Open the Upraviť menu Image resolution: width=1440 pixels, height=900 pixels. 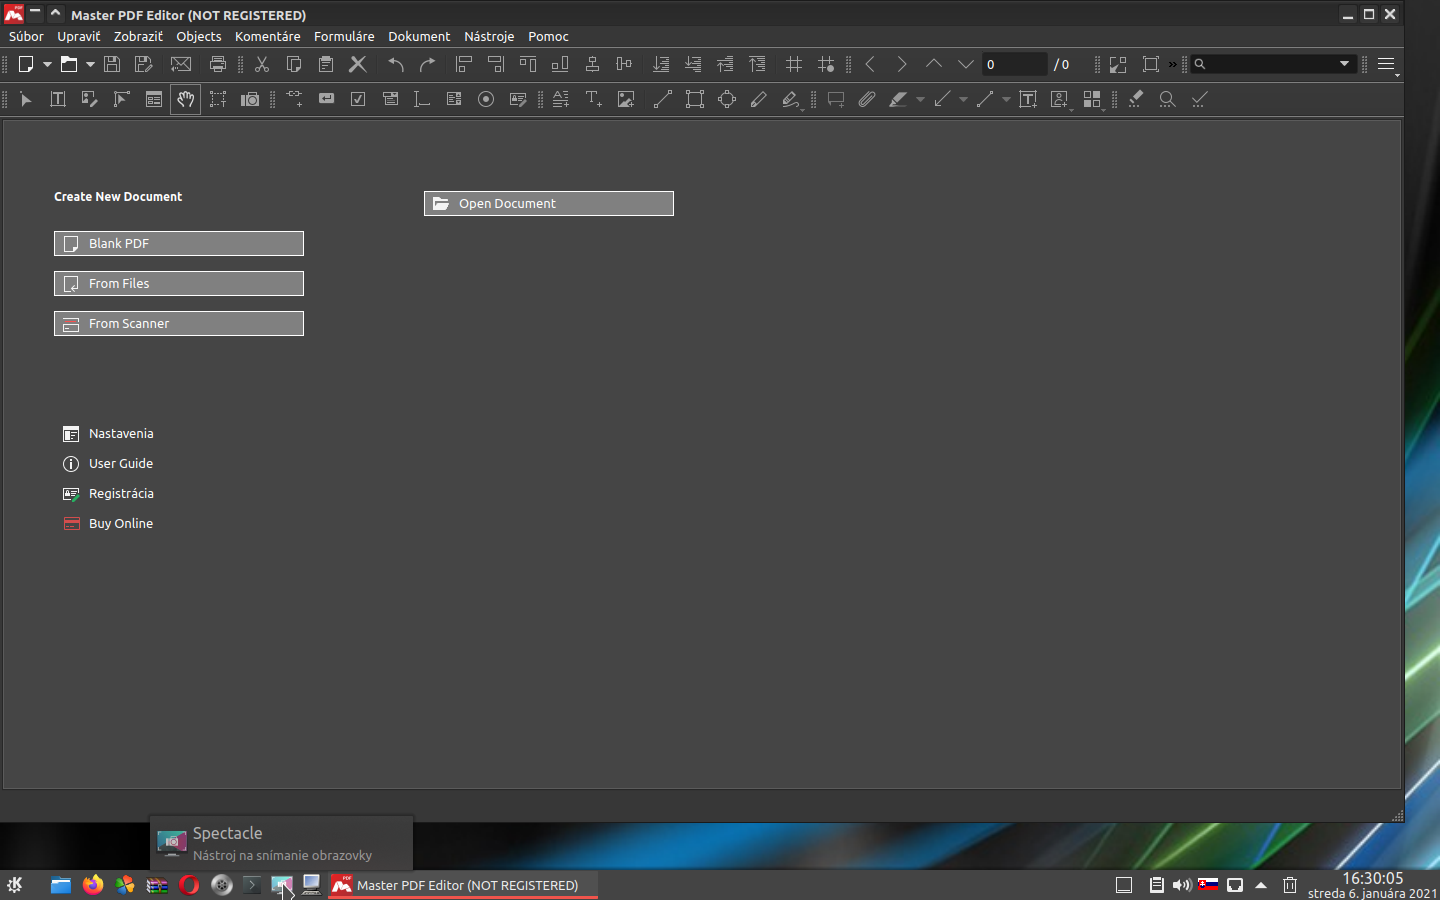[79, 36]
